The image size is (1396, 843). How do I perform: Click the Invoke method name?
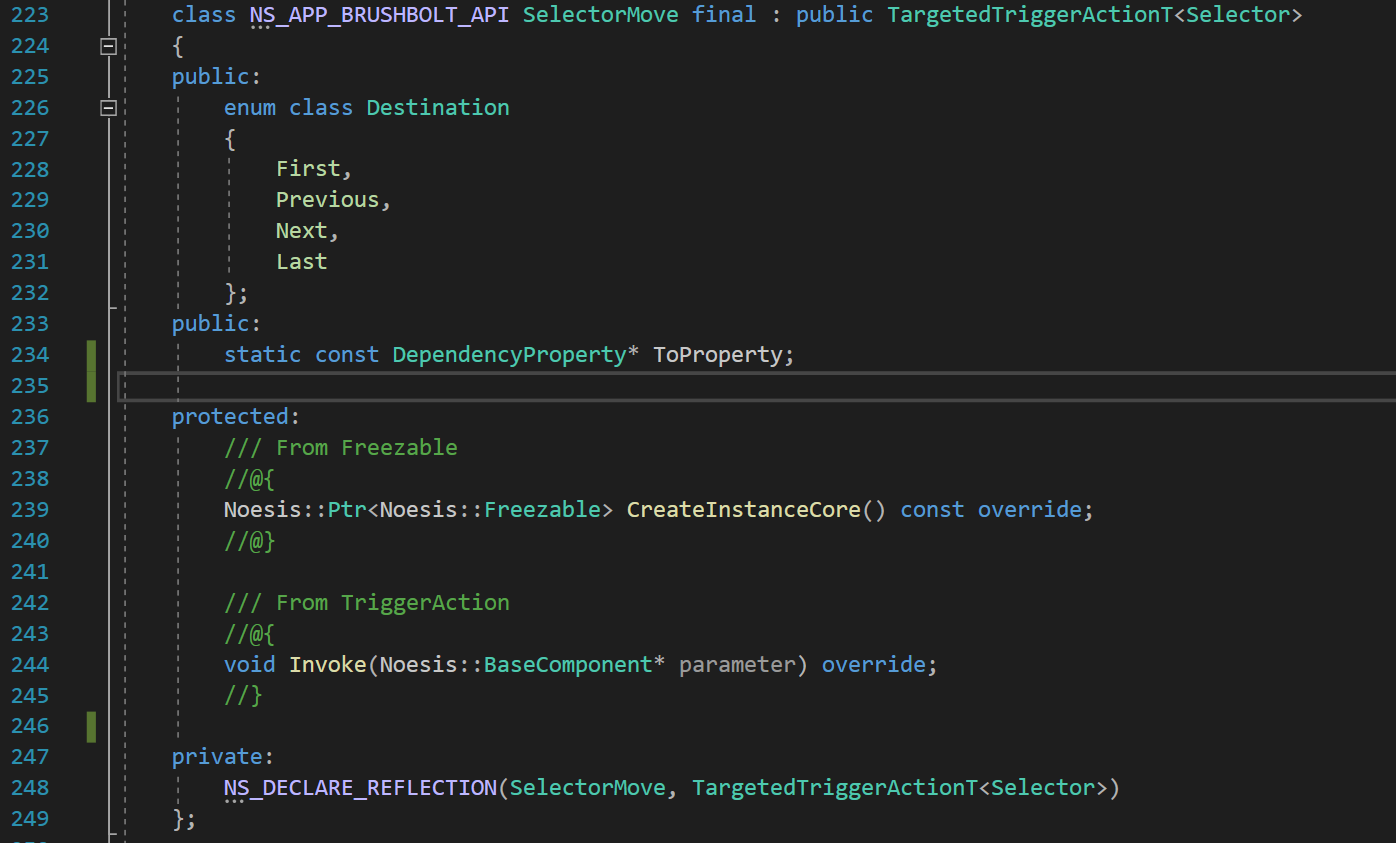(x=327, y=665)
